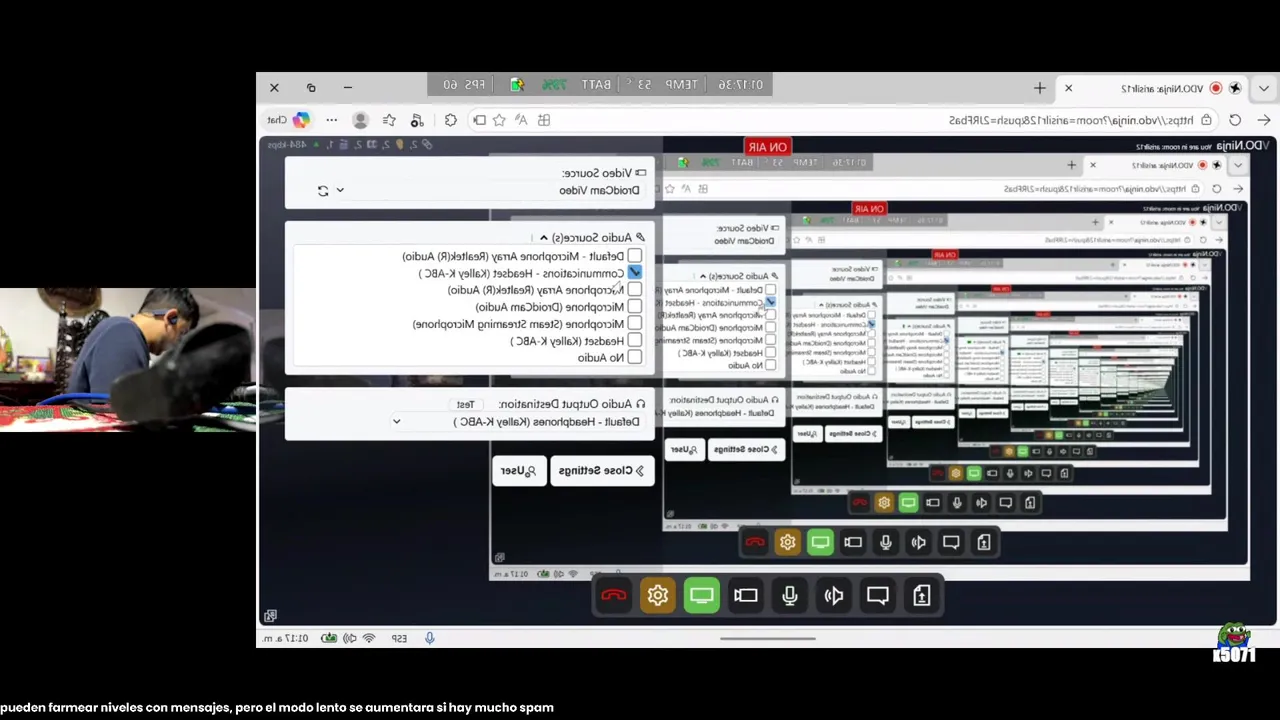Toggle the camera button in the control bar
This screenshot has height=720, width=1280.
coord(745,596)
